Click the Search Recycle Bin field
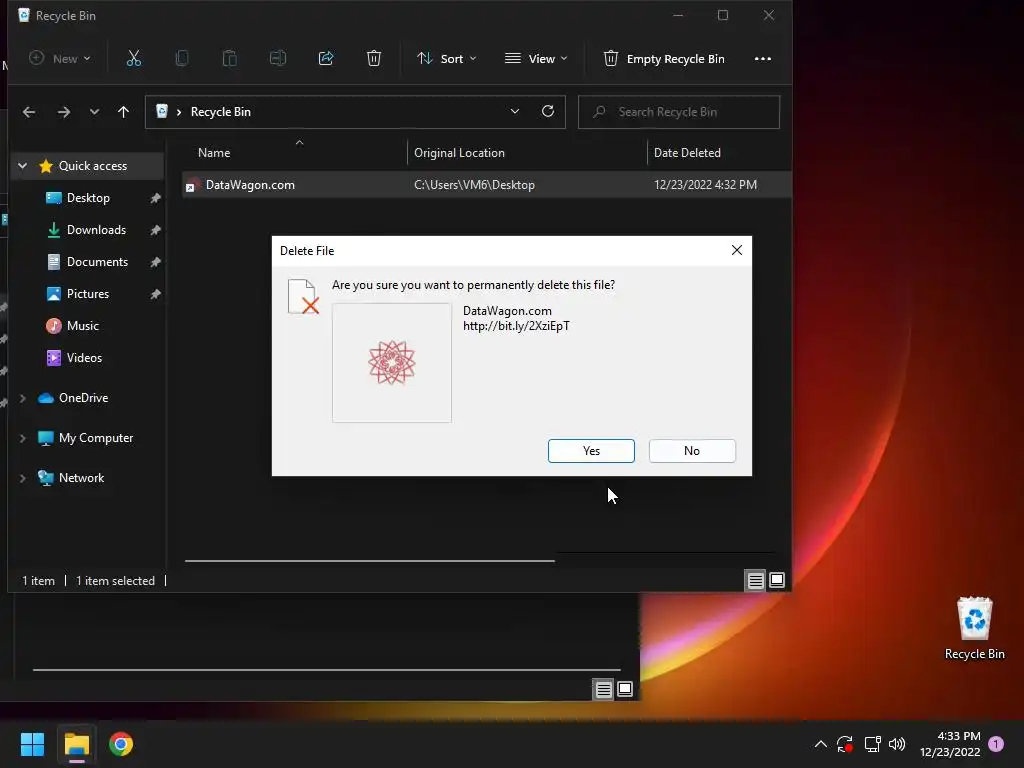 pyautogui.click(x=679, y=112)
